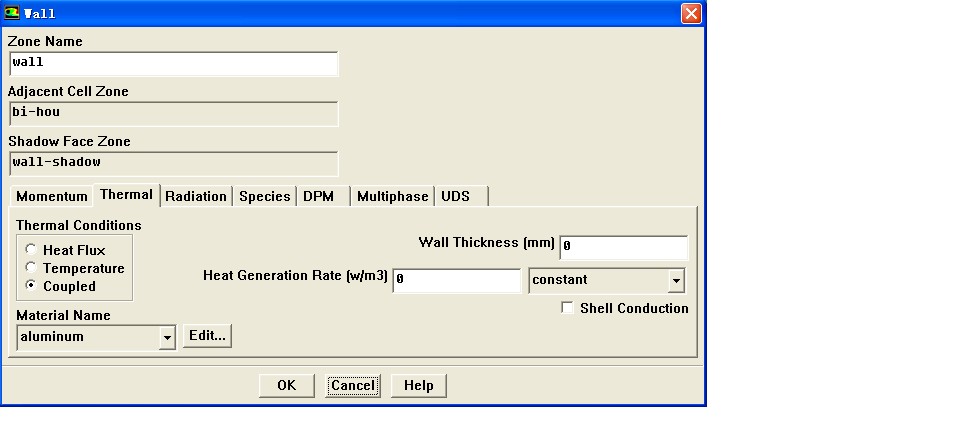Screen dimensions: 977x437
Task: Enable the Shell Conduction checkbox
Action: [x=568, y=308]
